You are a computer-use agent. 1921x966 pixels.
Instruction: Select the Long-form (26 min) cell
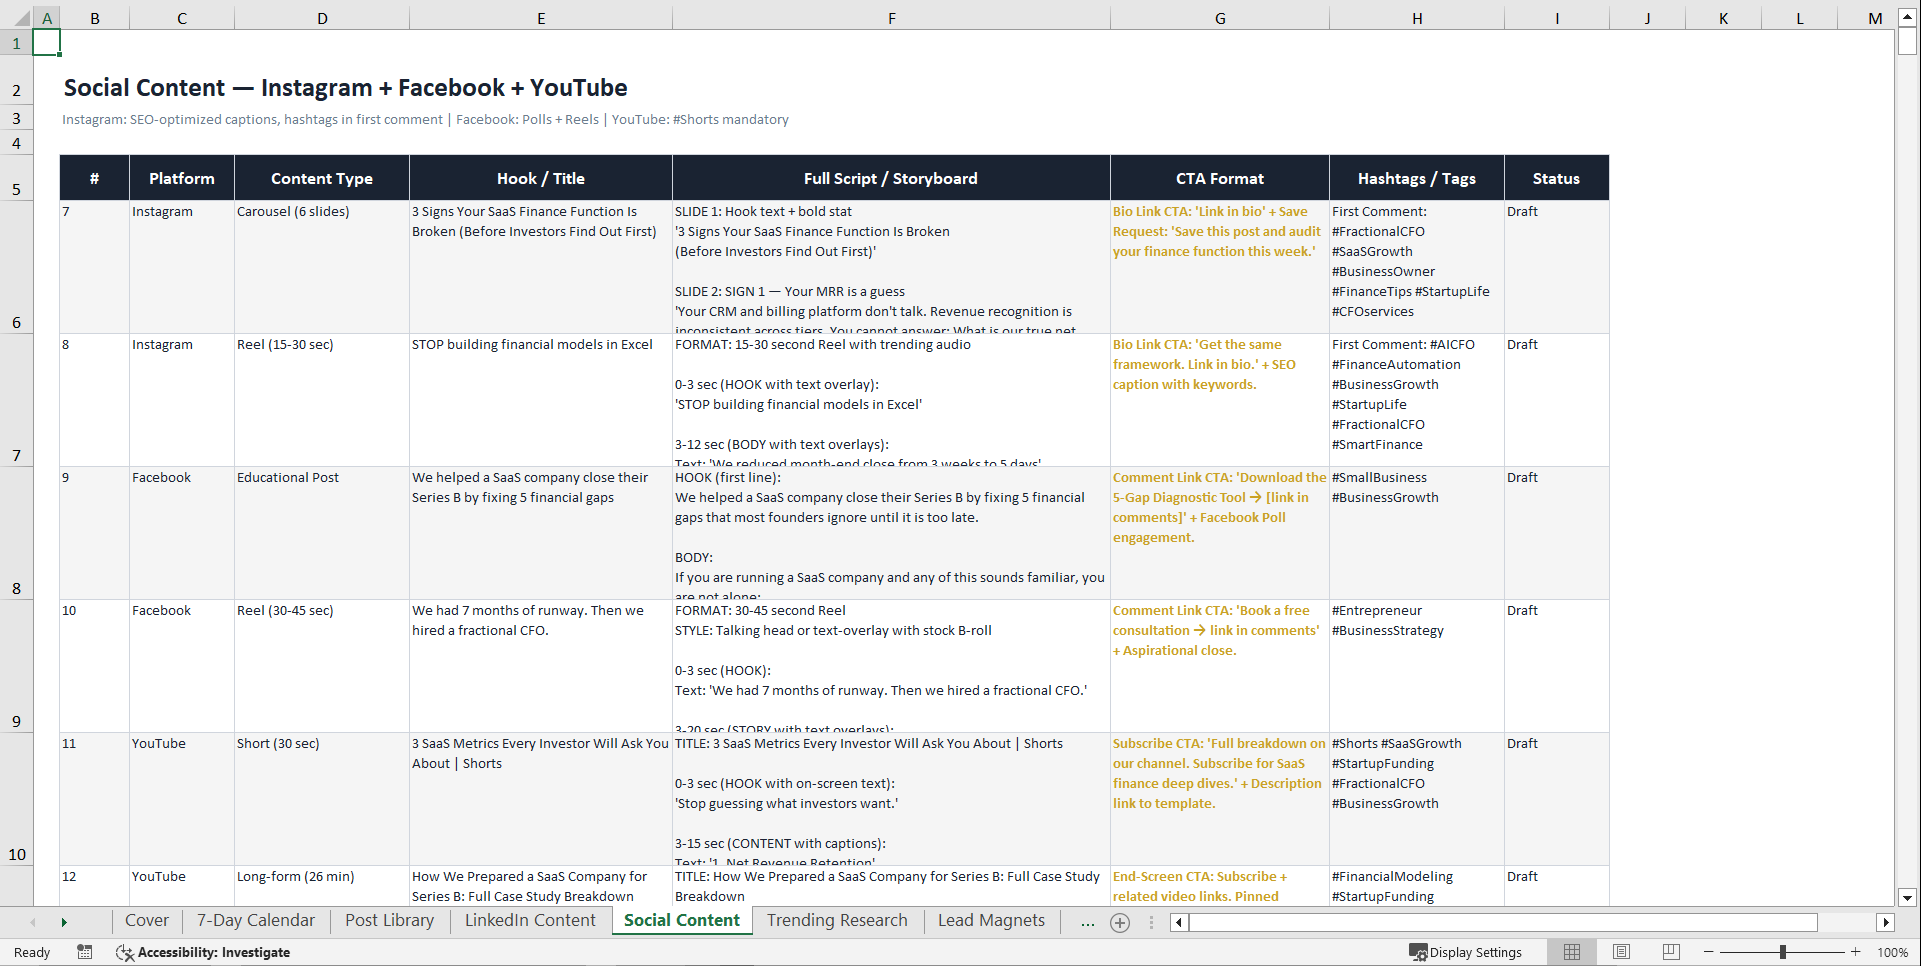(x=322, y=886)
